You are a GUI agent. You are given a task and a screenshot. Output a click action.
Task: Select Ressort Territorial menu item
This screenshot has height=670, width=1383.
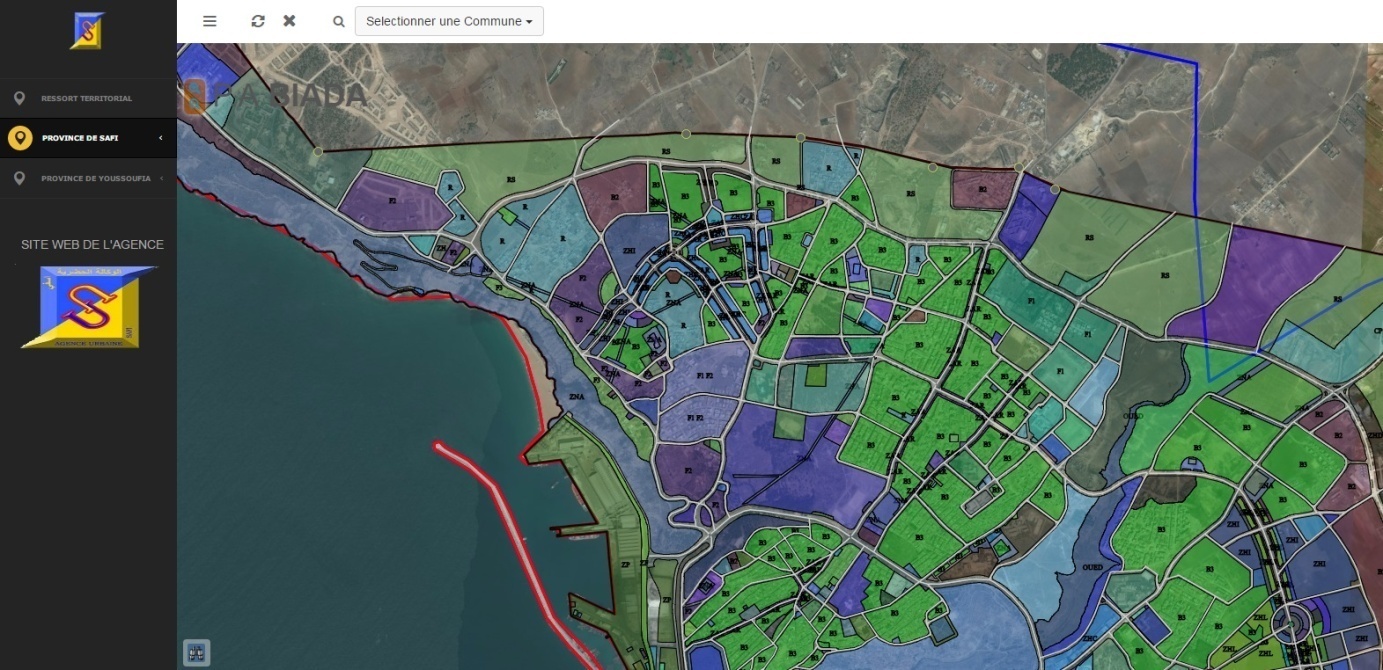pos(86,99)
